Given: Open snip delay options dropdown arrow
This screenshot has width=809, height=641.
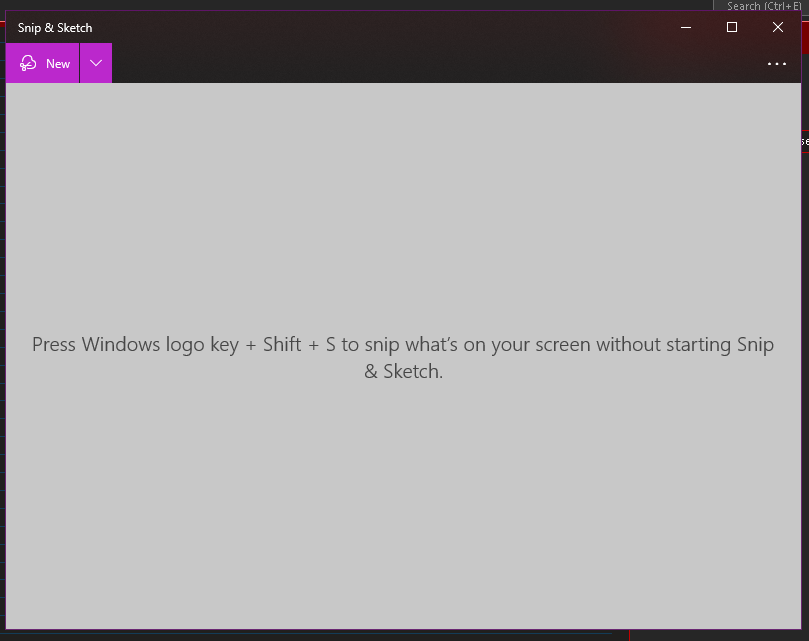Looking at the screenshot, I should [96, 63].
